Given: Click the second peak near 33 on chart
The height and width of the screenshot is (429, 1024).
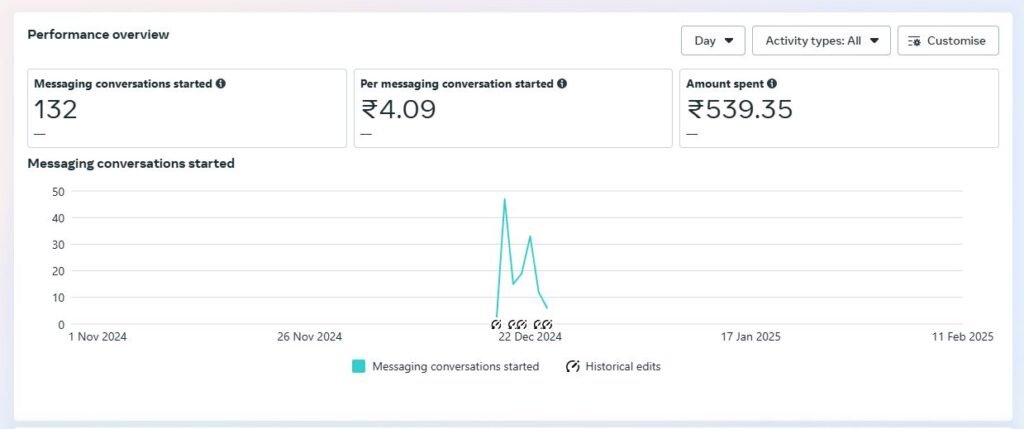Looking at the screenshot, I should coord(530,237).
